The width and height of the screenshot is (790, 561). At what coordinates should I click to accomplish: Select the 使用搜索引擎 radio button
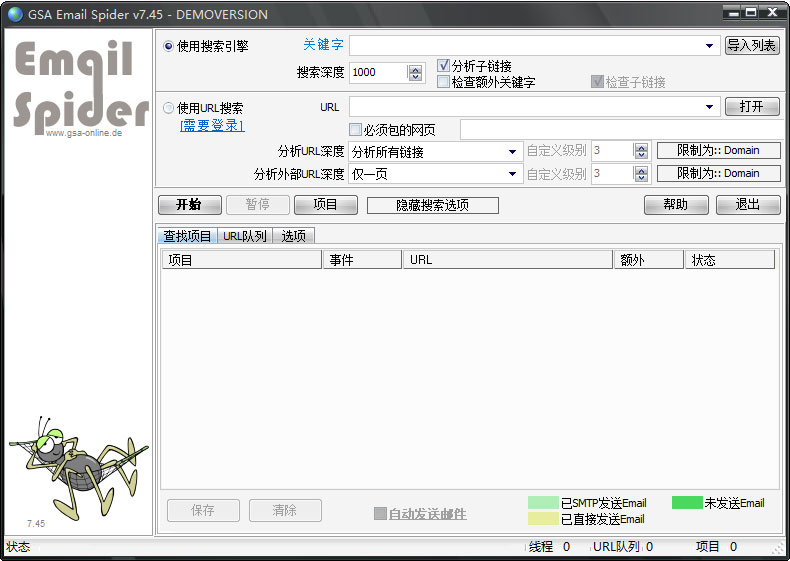point(168,46)
